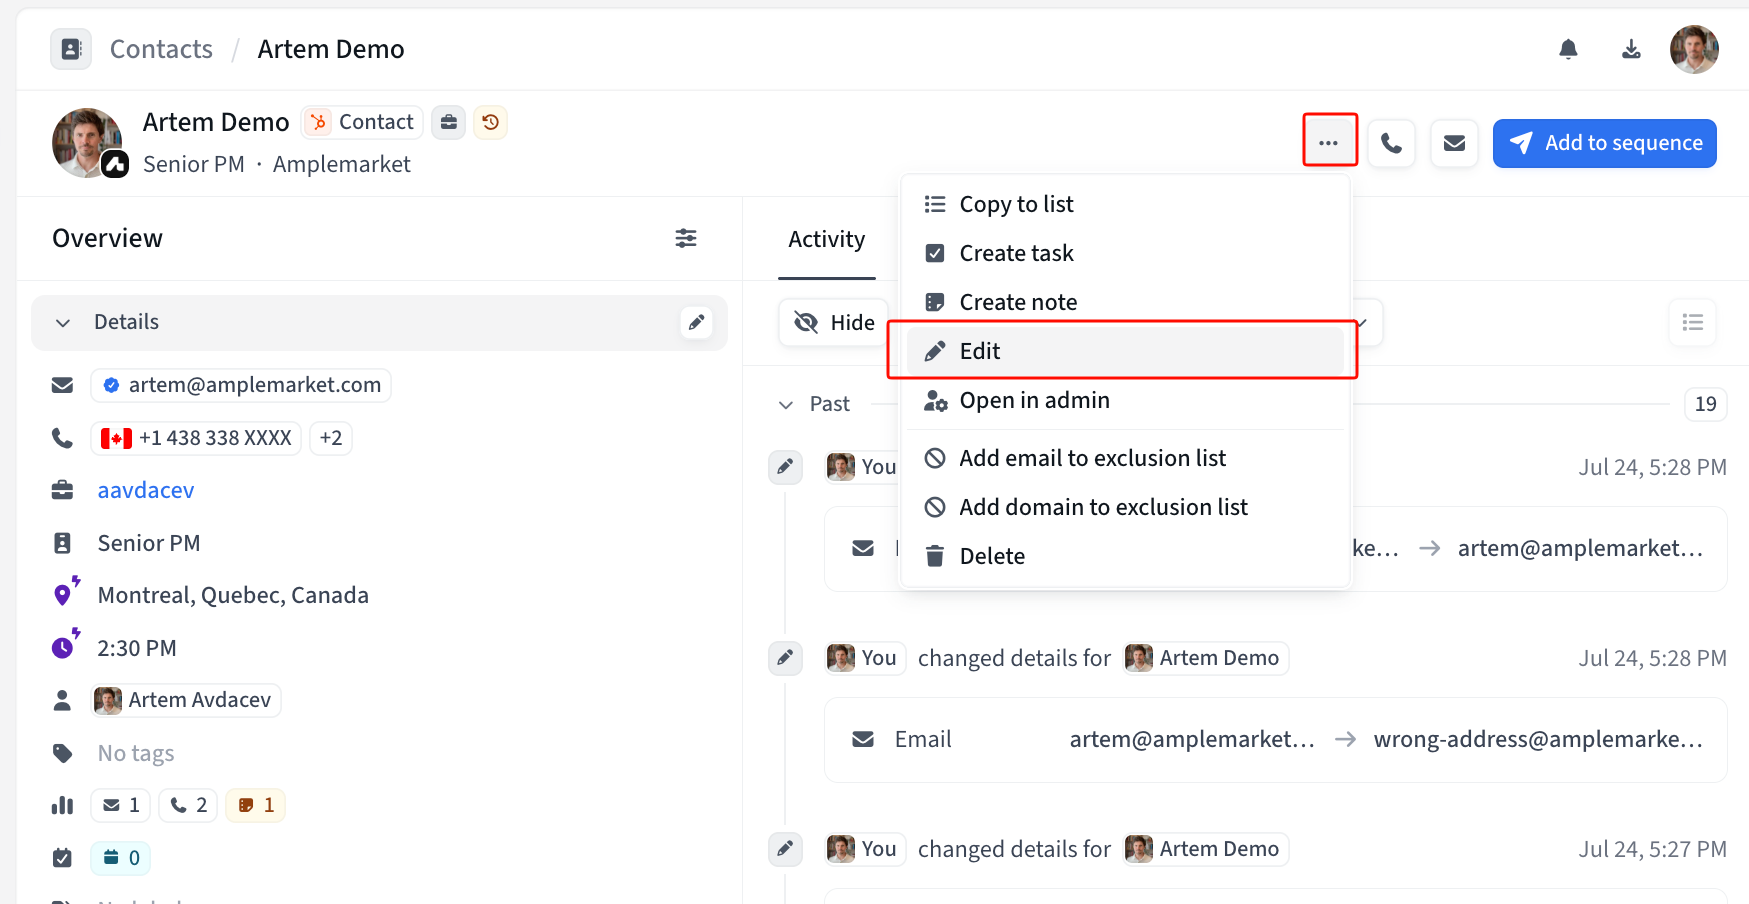Click the Artem Avdacev owner chip
The width and height of the screenshot is (1749, 904).
pyautogui.click(x=186, y=700)
